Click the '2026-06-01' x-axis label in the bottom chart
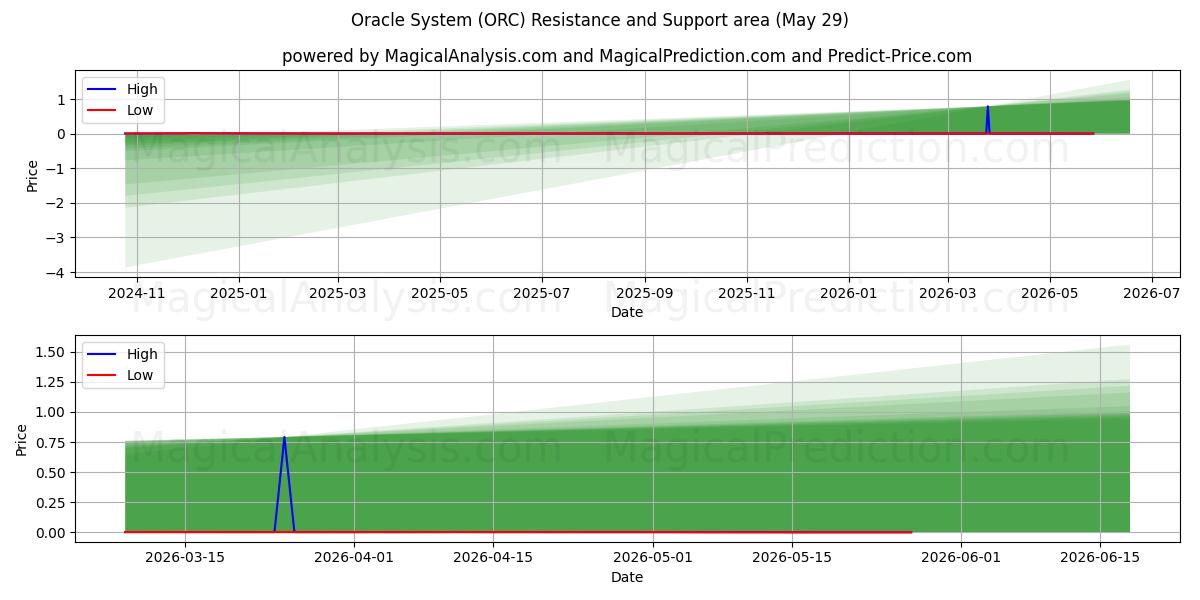The height and width of the screenshot is (600, 1200). click(x=961, y=559)
